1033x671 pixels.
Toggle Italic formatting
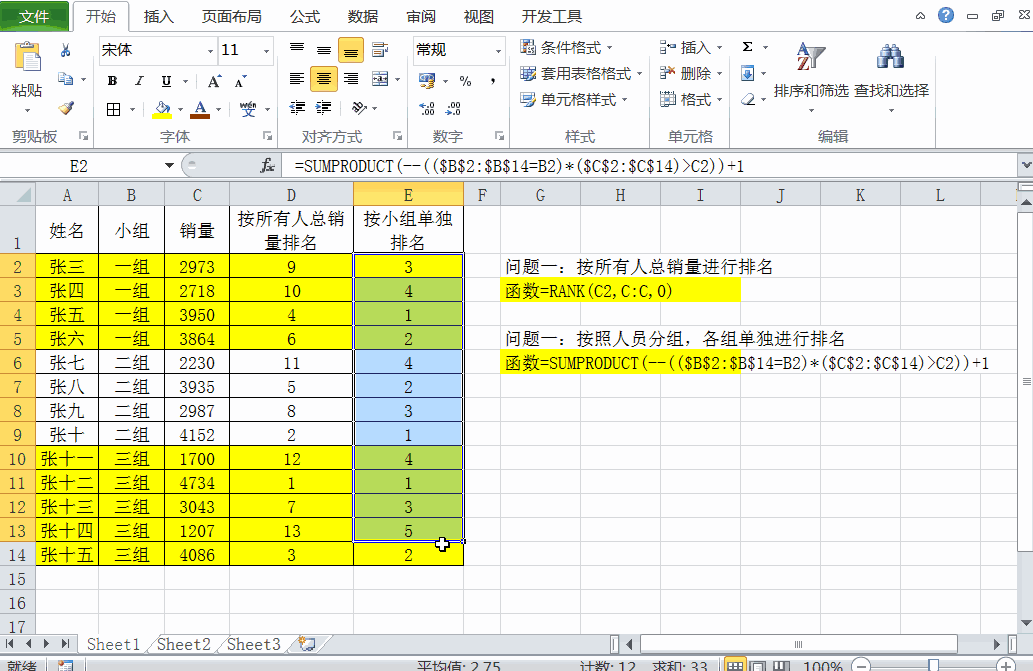pyautogui.click(x=139, y=81)
